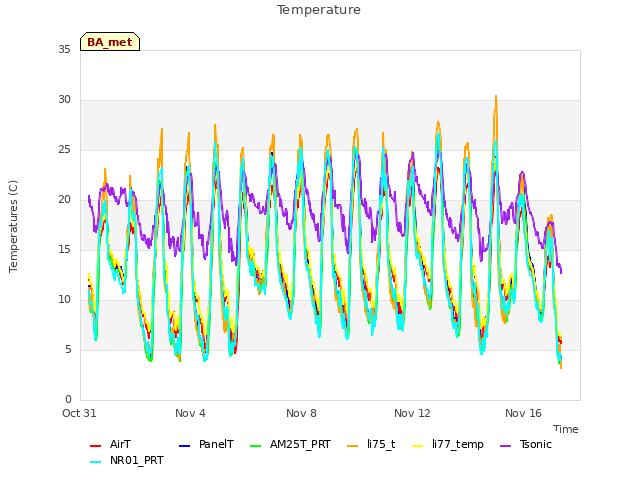Click the BA_met site label badge
The width and height of the screenshot is (640, 480).
tap(110, 42)
